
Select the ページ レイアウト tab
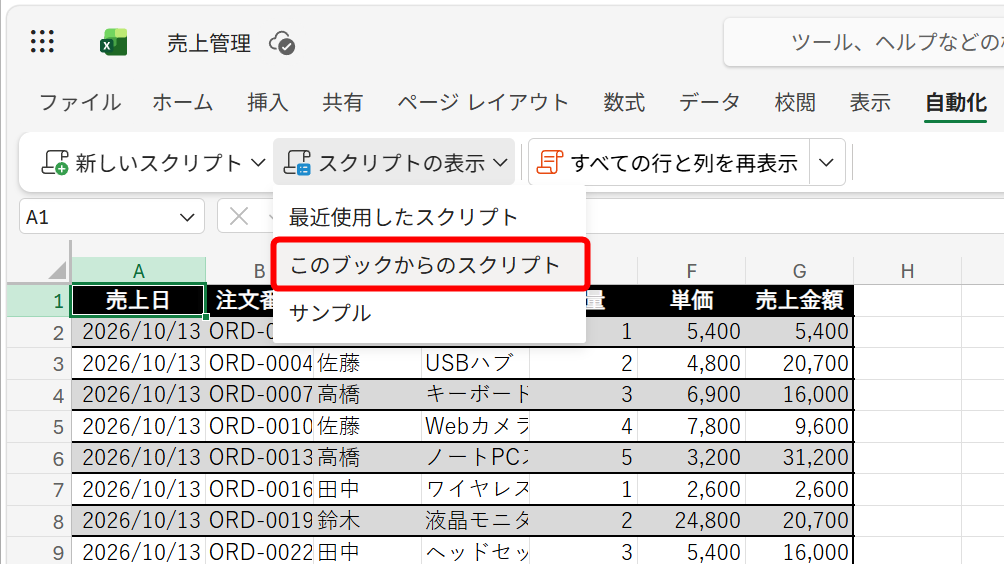point(483,102)
